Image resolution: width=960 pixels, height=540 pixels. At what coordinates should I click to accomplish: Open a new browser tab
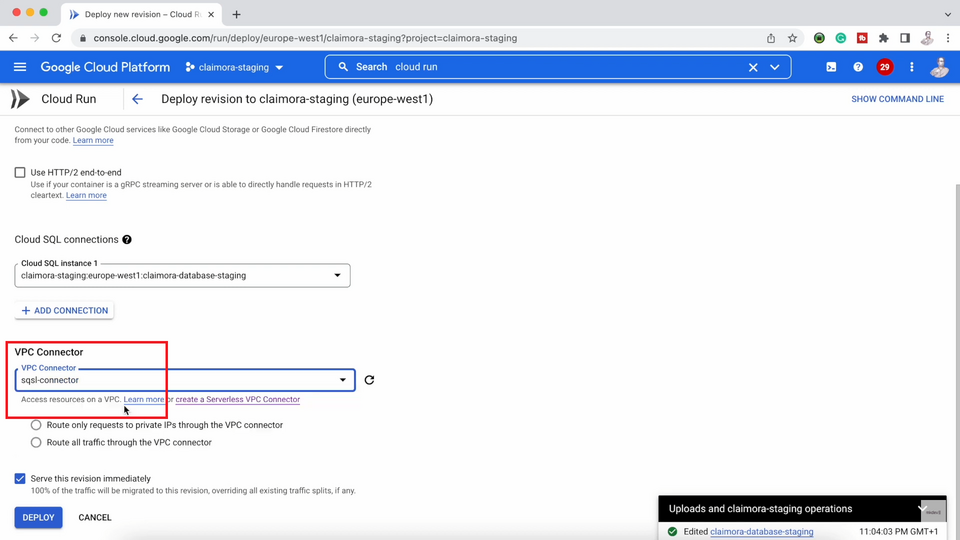236,14
